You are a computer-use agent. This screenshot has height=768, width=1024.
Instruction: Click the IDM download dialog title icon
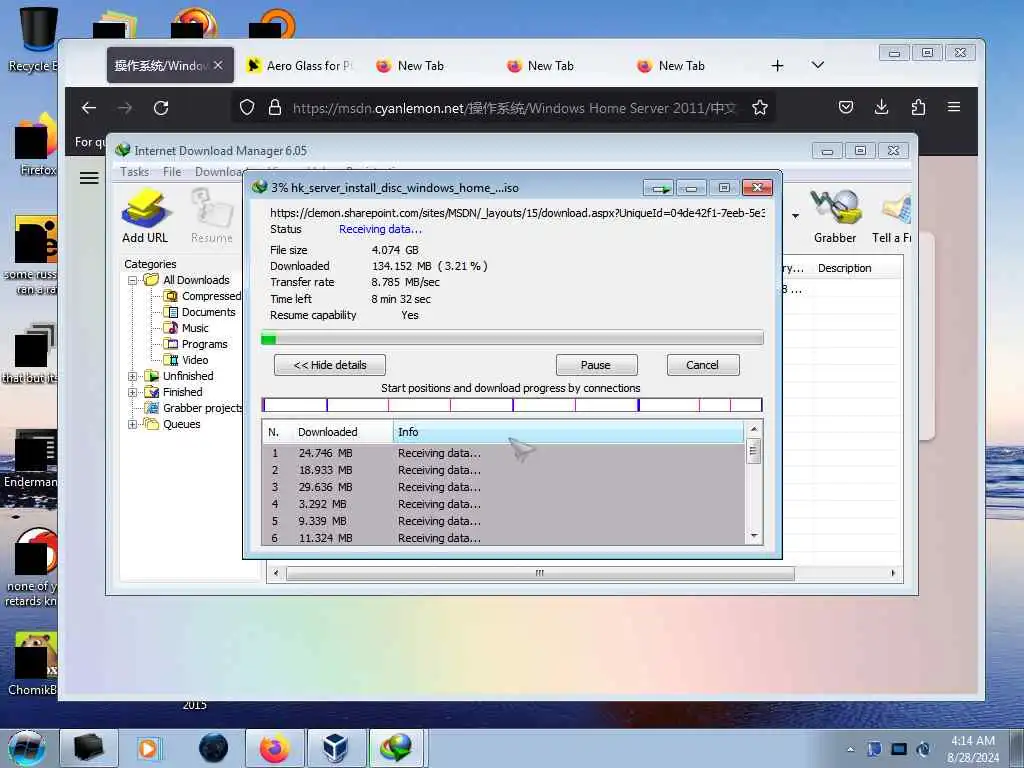[260, 187]
